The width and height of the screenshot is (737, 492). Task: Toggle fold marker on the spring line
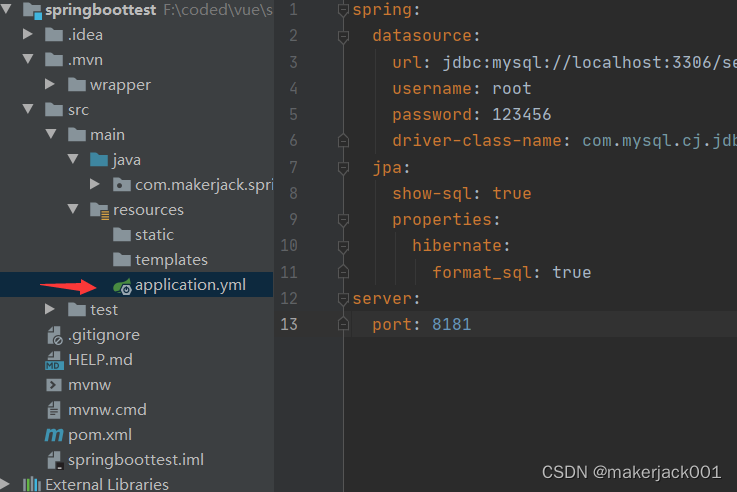point(343,11)
